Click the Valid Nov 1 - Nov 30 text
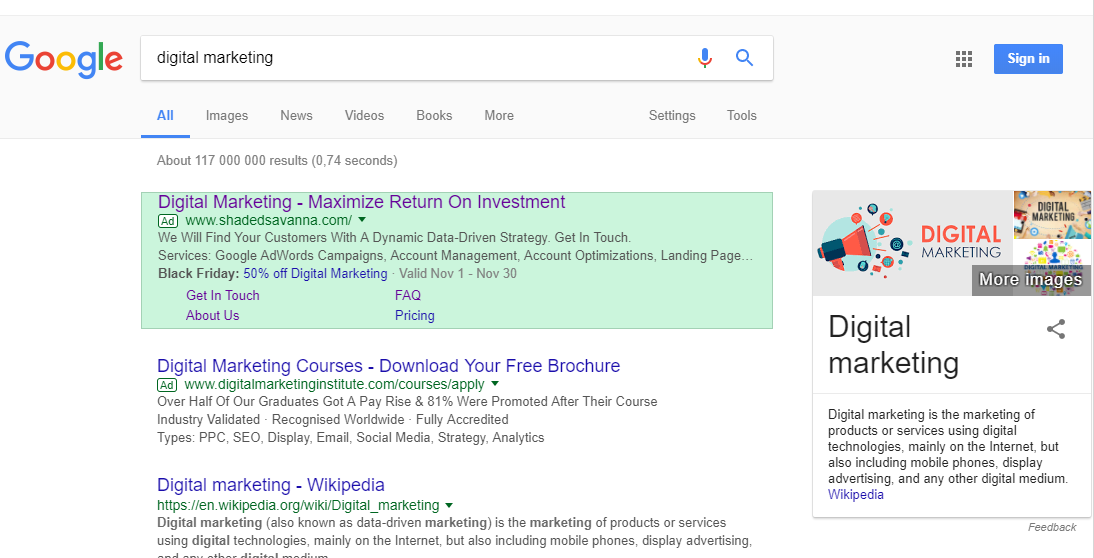 tap(458, 273)
